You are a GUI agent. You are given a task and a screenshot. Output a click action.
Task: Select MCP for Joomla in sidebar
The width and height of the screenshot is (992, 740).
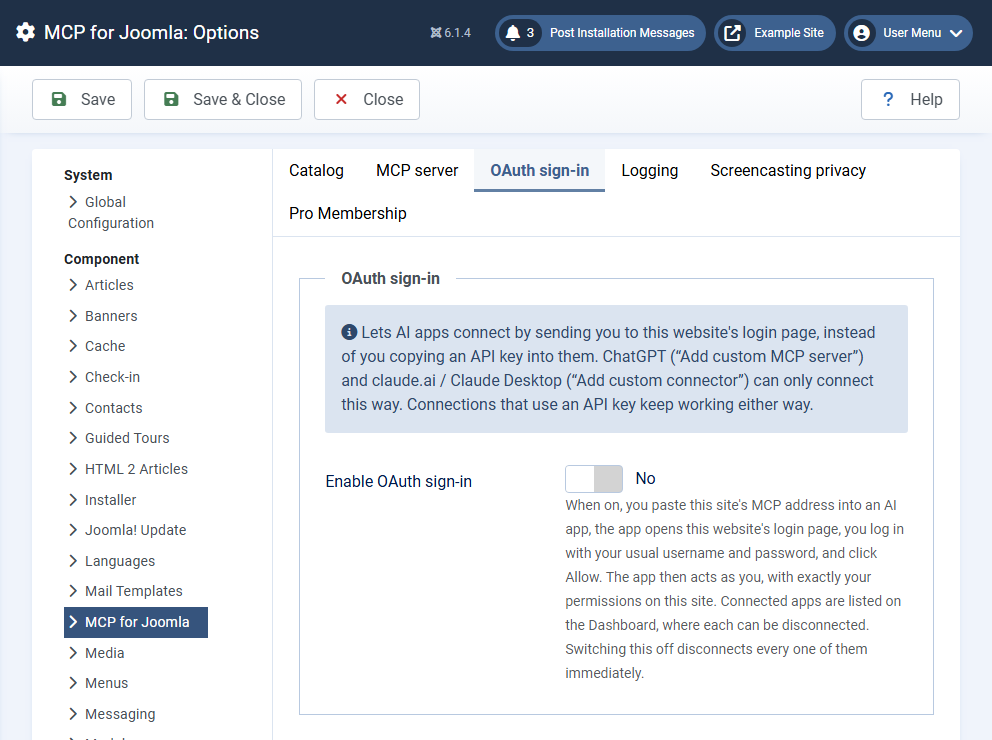pyautogui.click(x=136, y=622)
